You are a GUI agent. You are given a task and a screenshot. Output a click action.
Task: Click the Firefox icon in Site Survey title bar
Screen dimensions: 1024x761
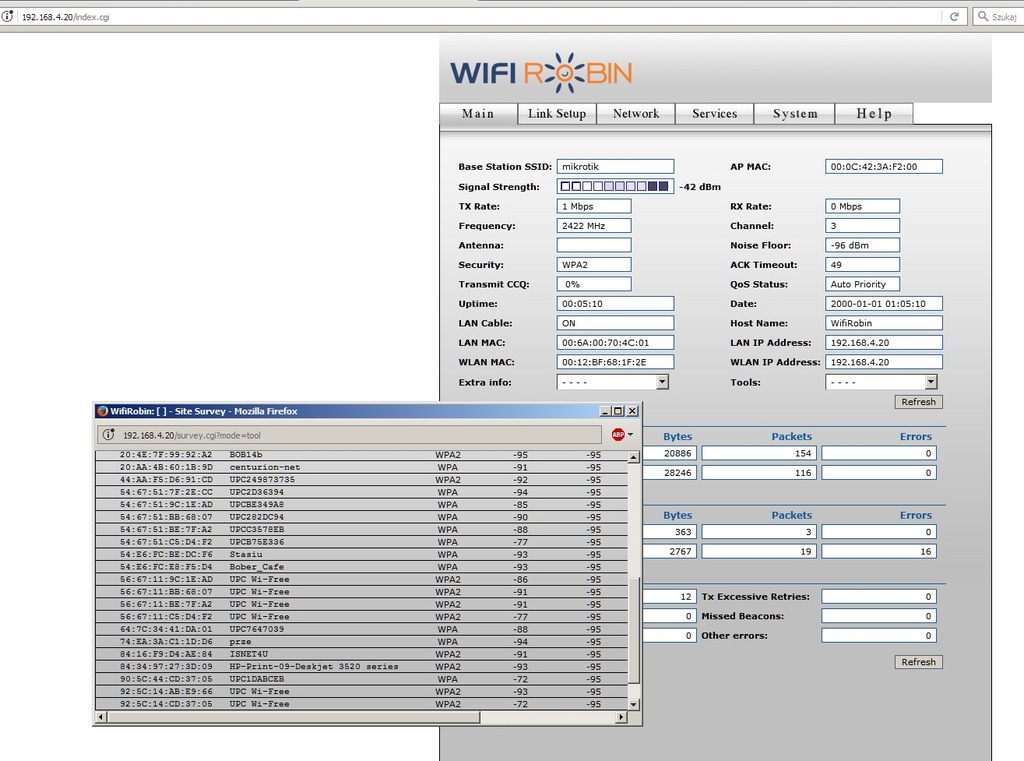[102, 411]
